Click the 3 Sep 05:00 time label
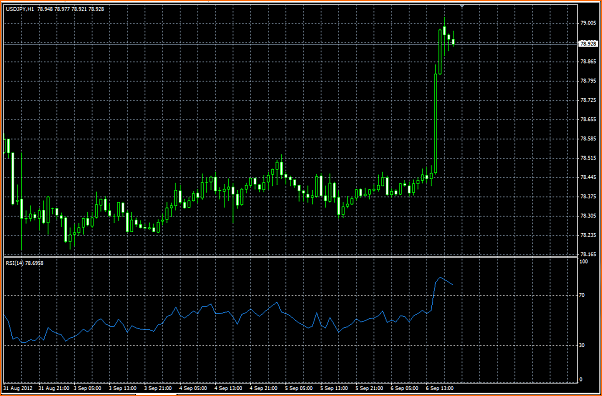This screenshot has height=396, width=602. tap(88, 388)
